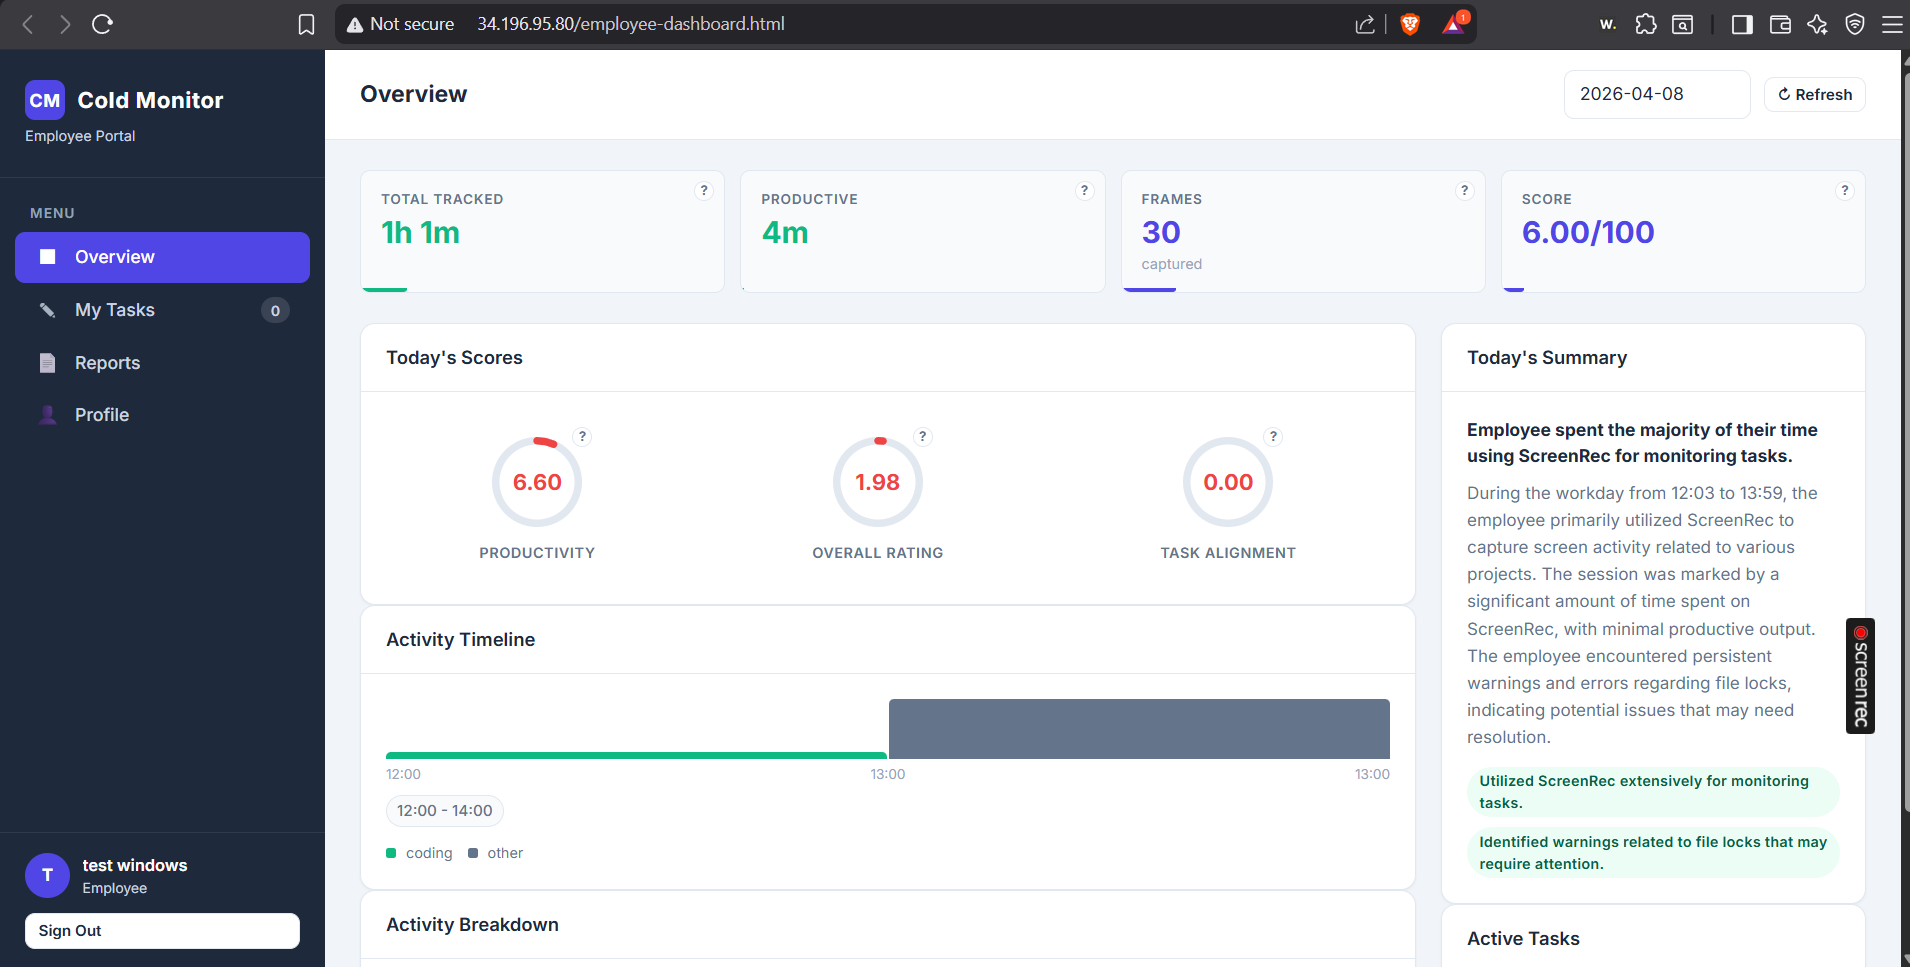Select Overview in the sidebar menu
This screenshot has height=967, width=1910.
click(162, 257)
